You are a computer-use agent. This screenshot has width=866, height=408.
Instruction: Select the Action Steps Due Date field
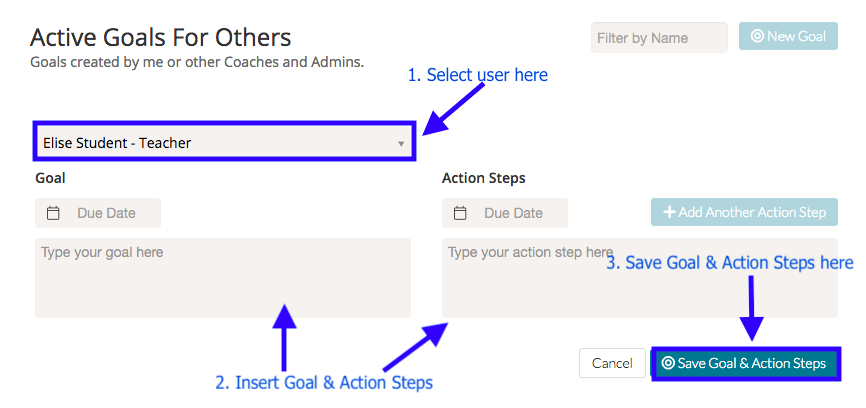tap(512, 213)
